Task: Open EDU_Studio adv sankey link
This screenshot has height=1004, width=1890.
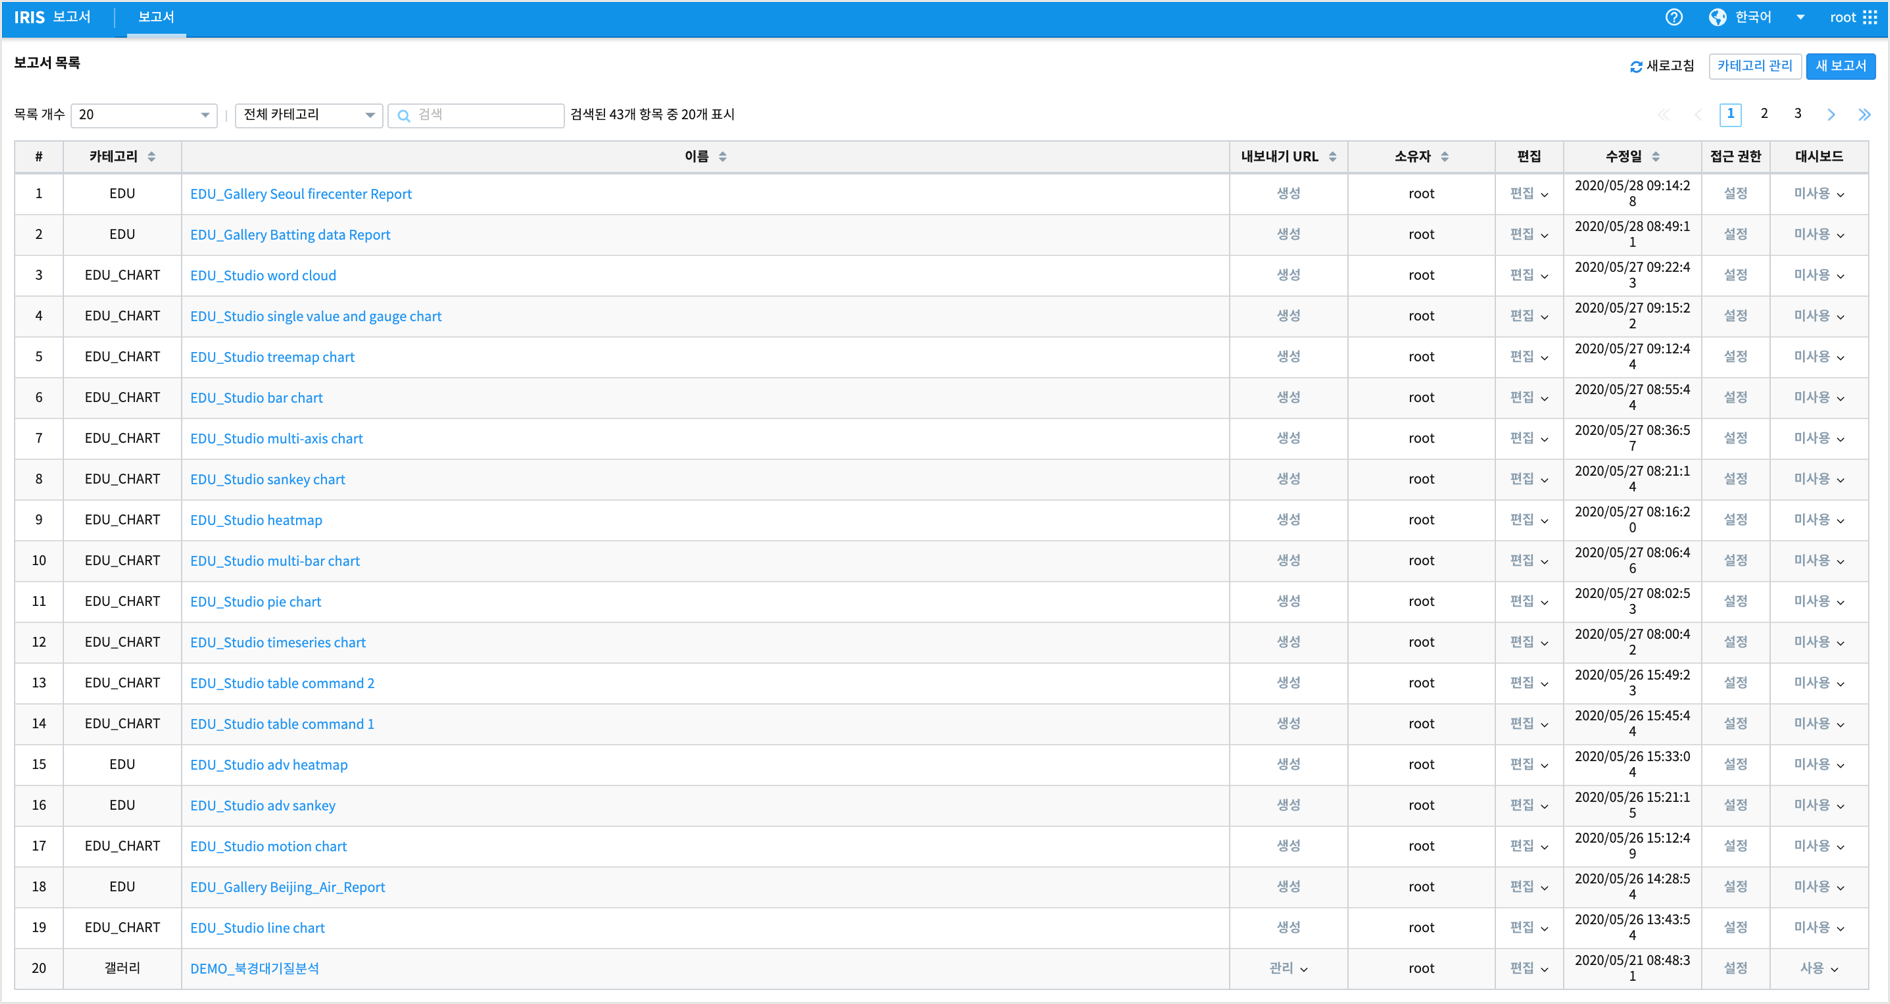Action: [x=263, y=805]
